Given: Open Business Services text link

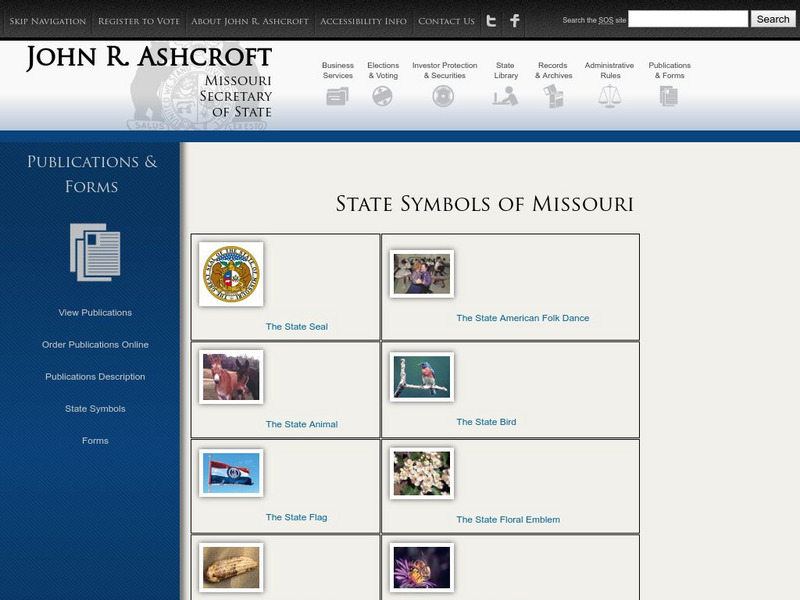Looking at the screenshot, I should [x=338, y=70].
